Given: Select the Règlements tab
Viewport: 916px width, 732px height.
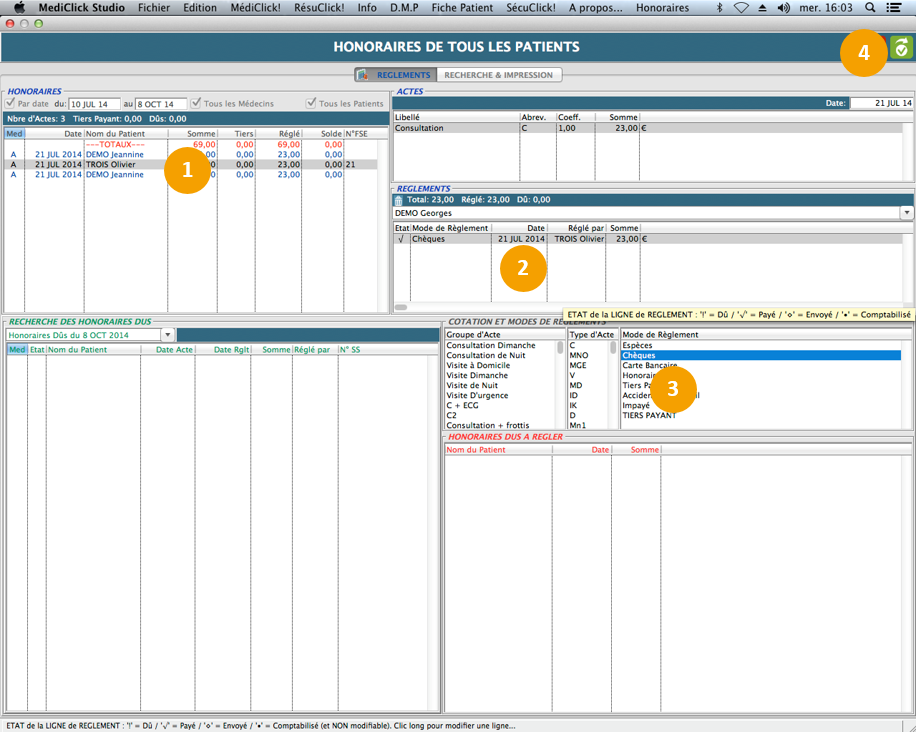Looking at the screenshot, I should pyautogui.click(x=396, y=75).
